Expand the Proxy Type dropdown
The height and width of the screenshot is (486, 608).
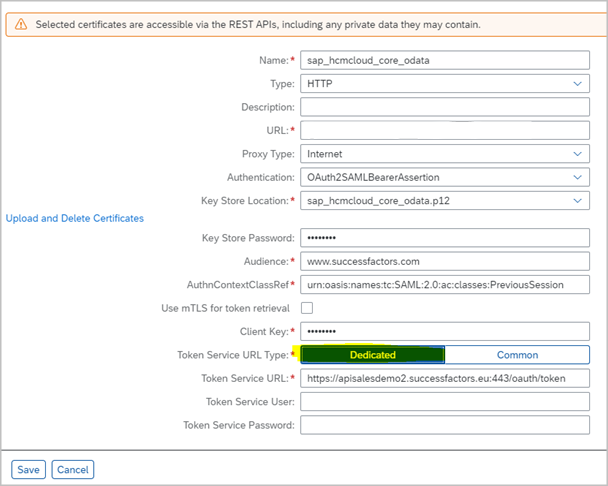(445, 154)
